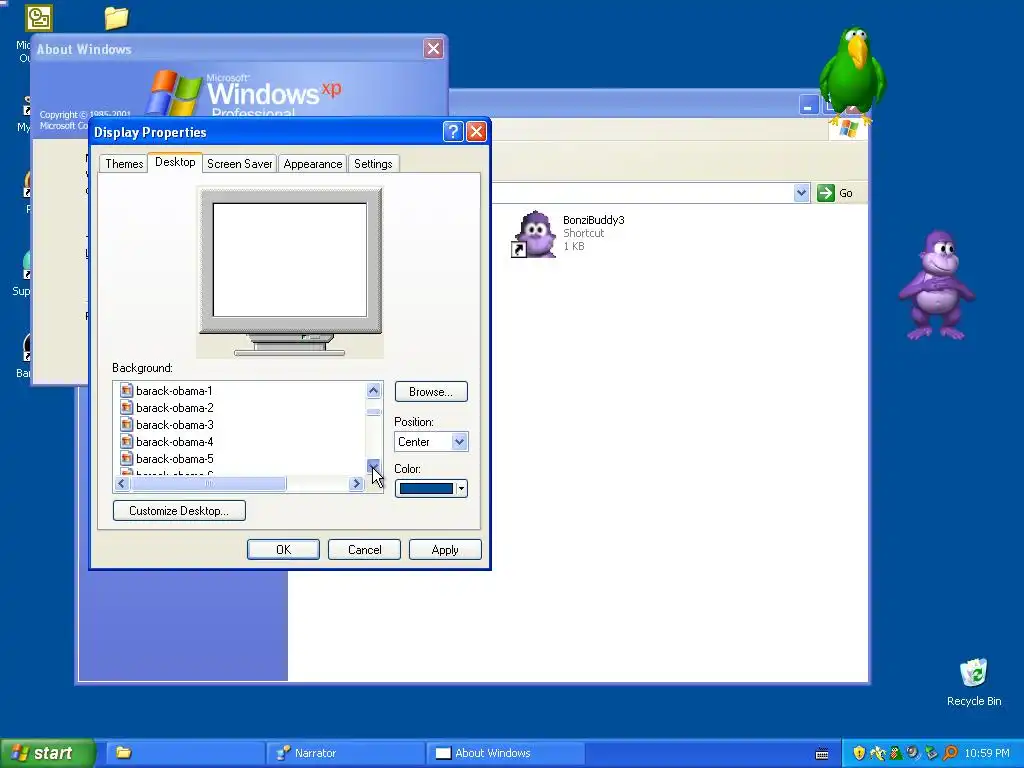Image resolution: width=1024 pixels, height=768 pixels.
Task: Select barack-obama-2 background entry
Action: point(174,408)
